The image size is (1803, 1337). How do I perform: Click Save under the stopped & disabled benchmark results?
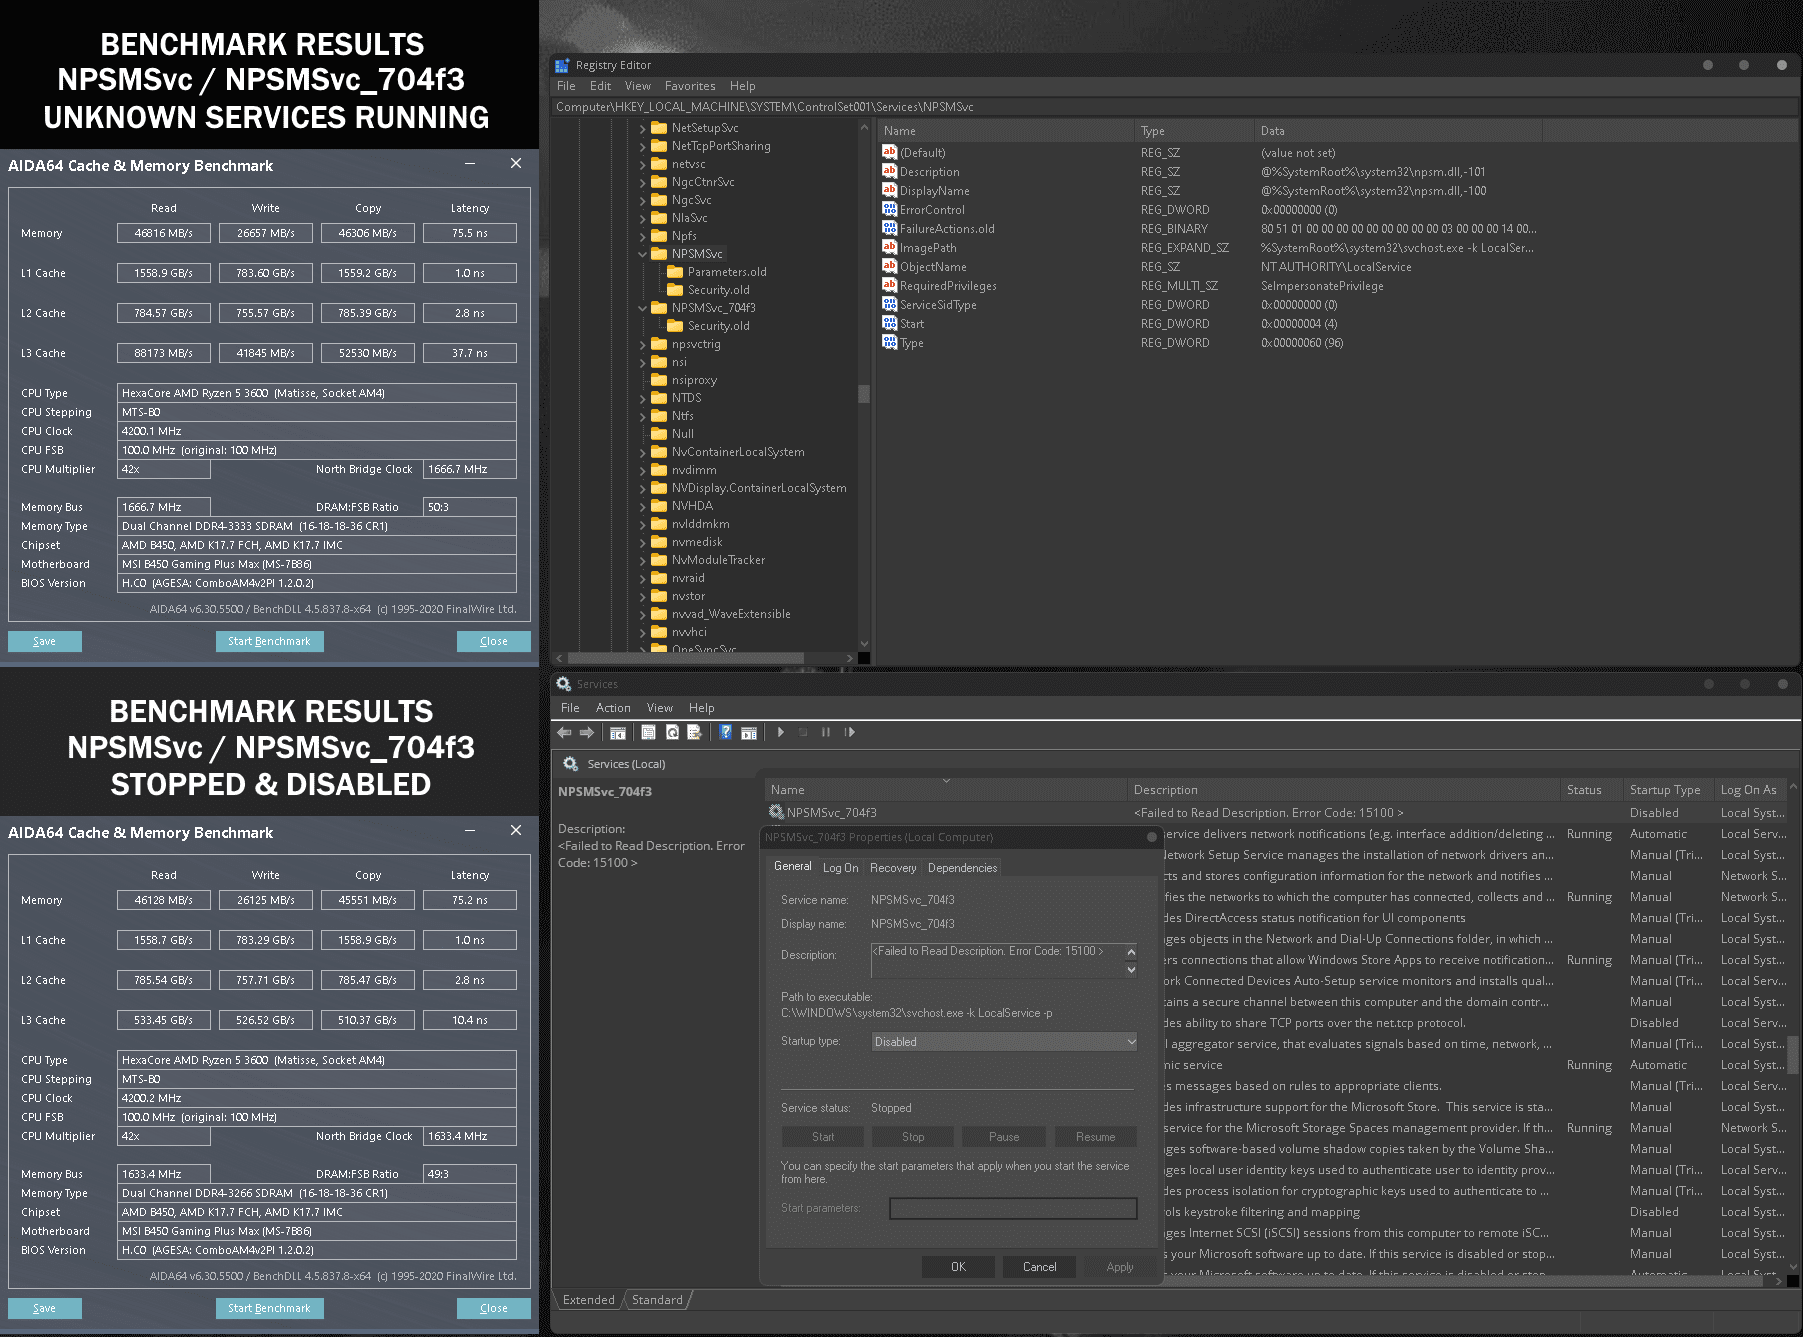coord(45,1308)
